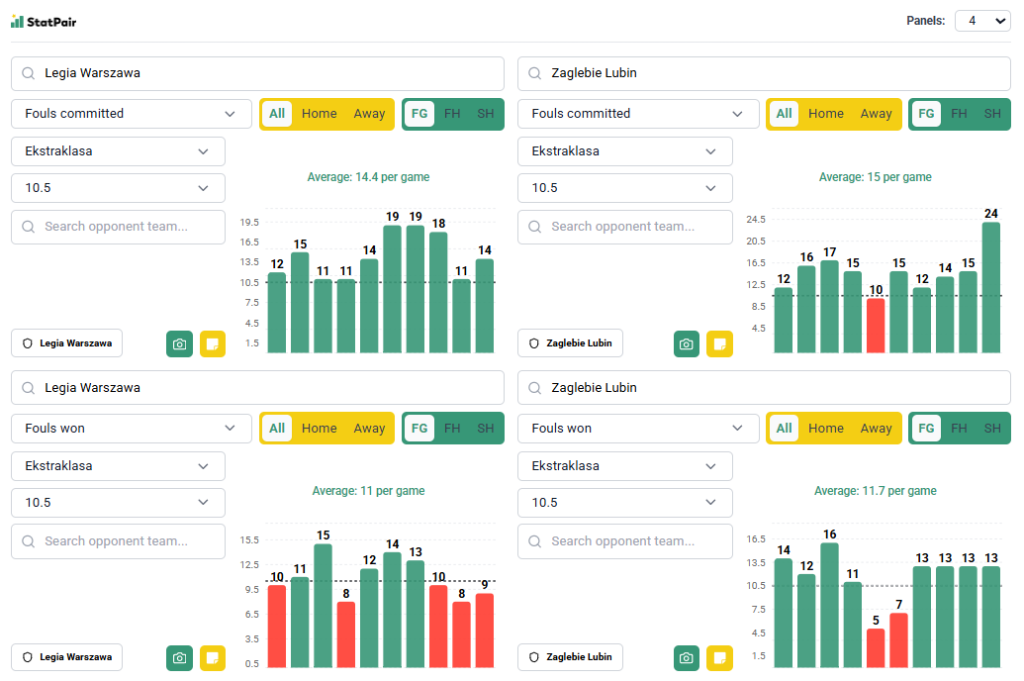Image resolution: width=1024 pixels, height=681 pixels.
Task: Expand the Fouls committed dropdown for Legia Warszawa
Action: (131, 114)
